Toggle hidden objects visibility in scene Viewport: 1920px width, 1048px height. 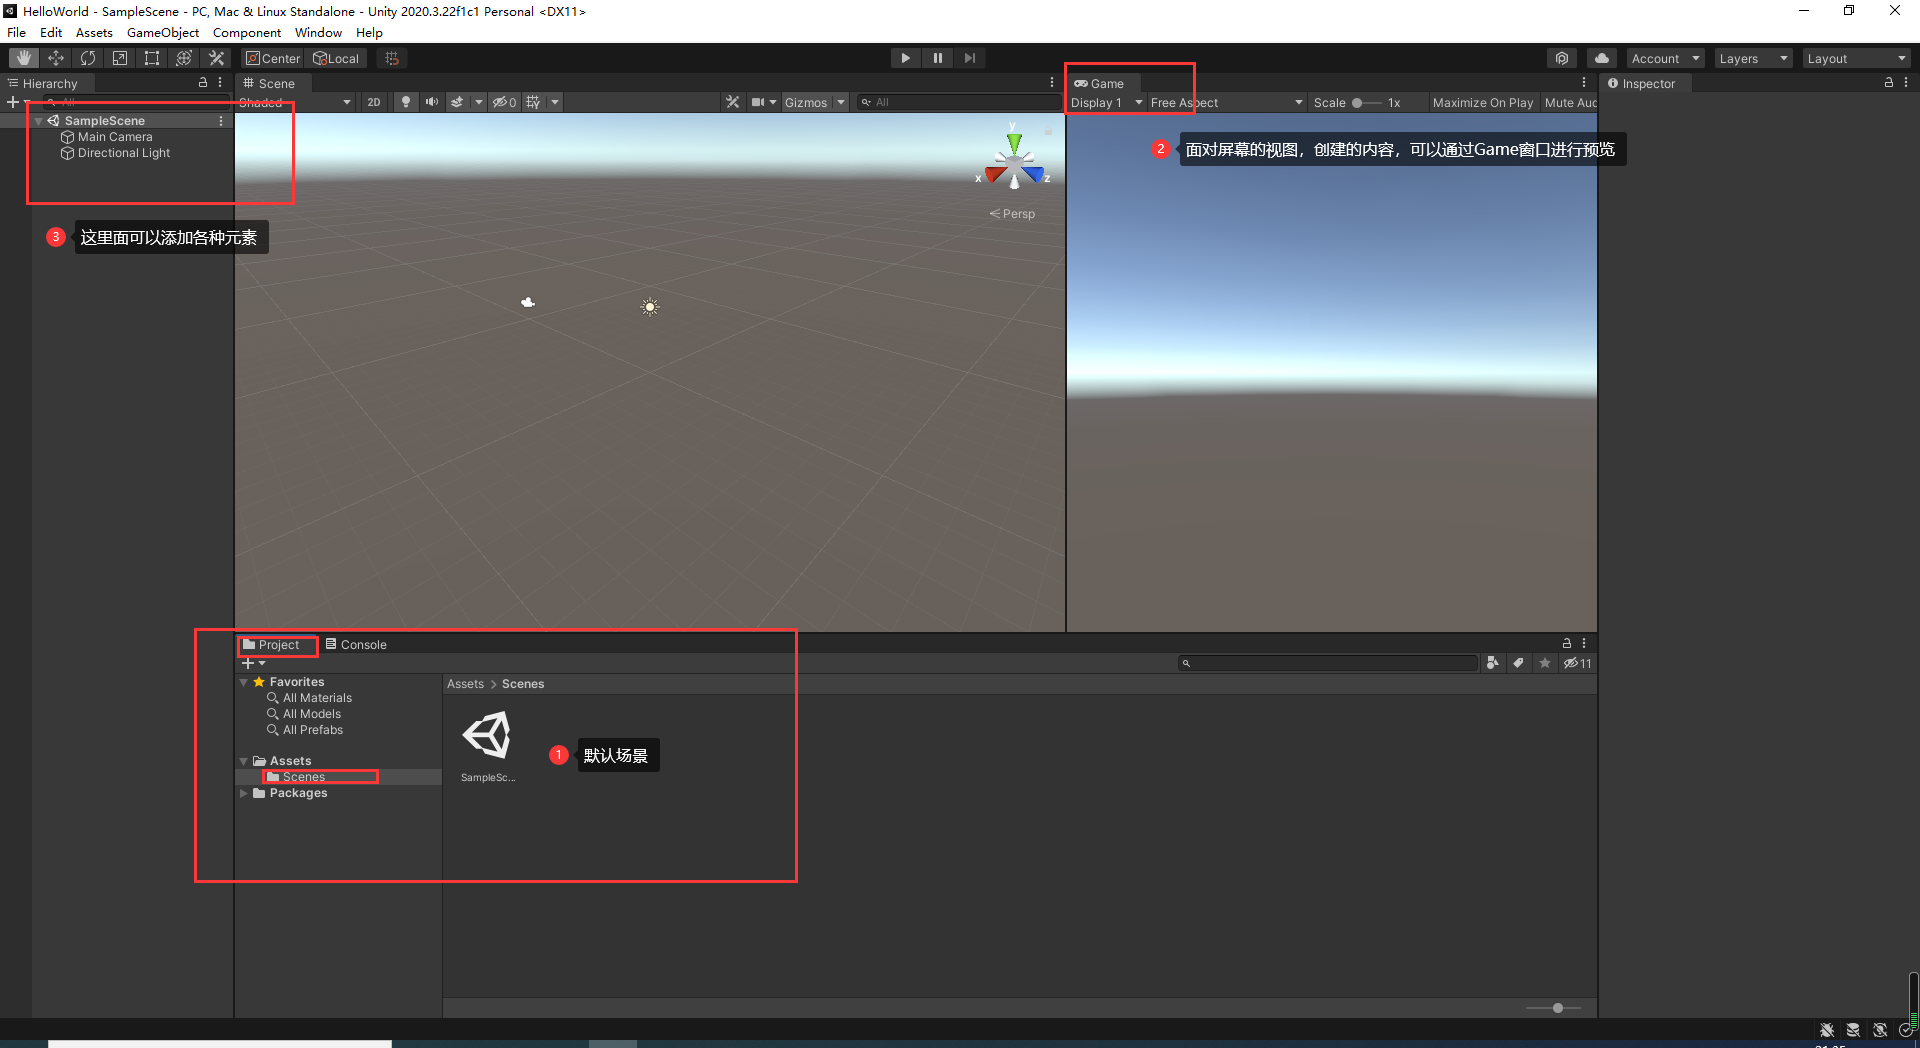(504, 102)
